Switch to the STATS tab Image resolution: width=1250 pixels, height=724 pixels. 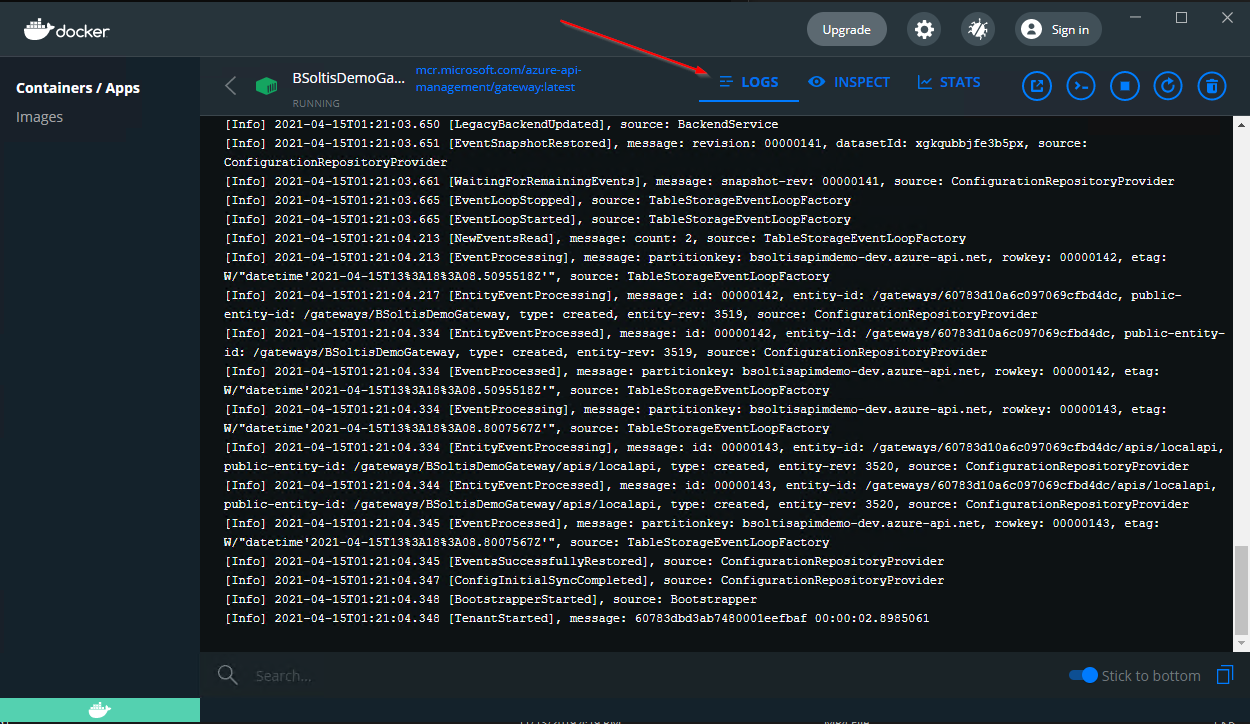(948, 82)
